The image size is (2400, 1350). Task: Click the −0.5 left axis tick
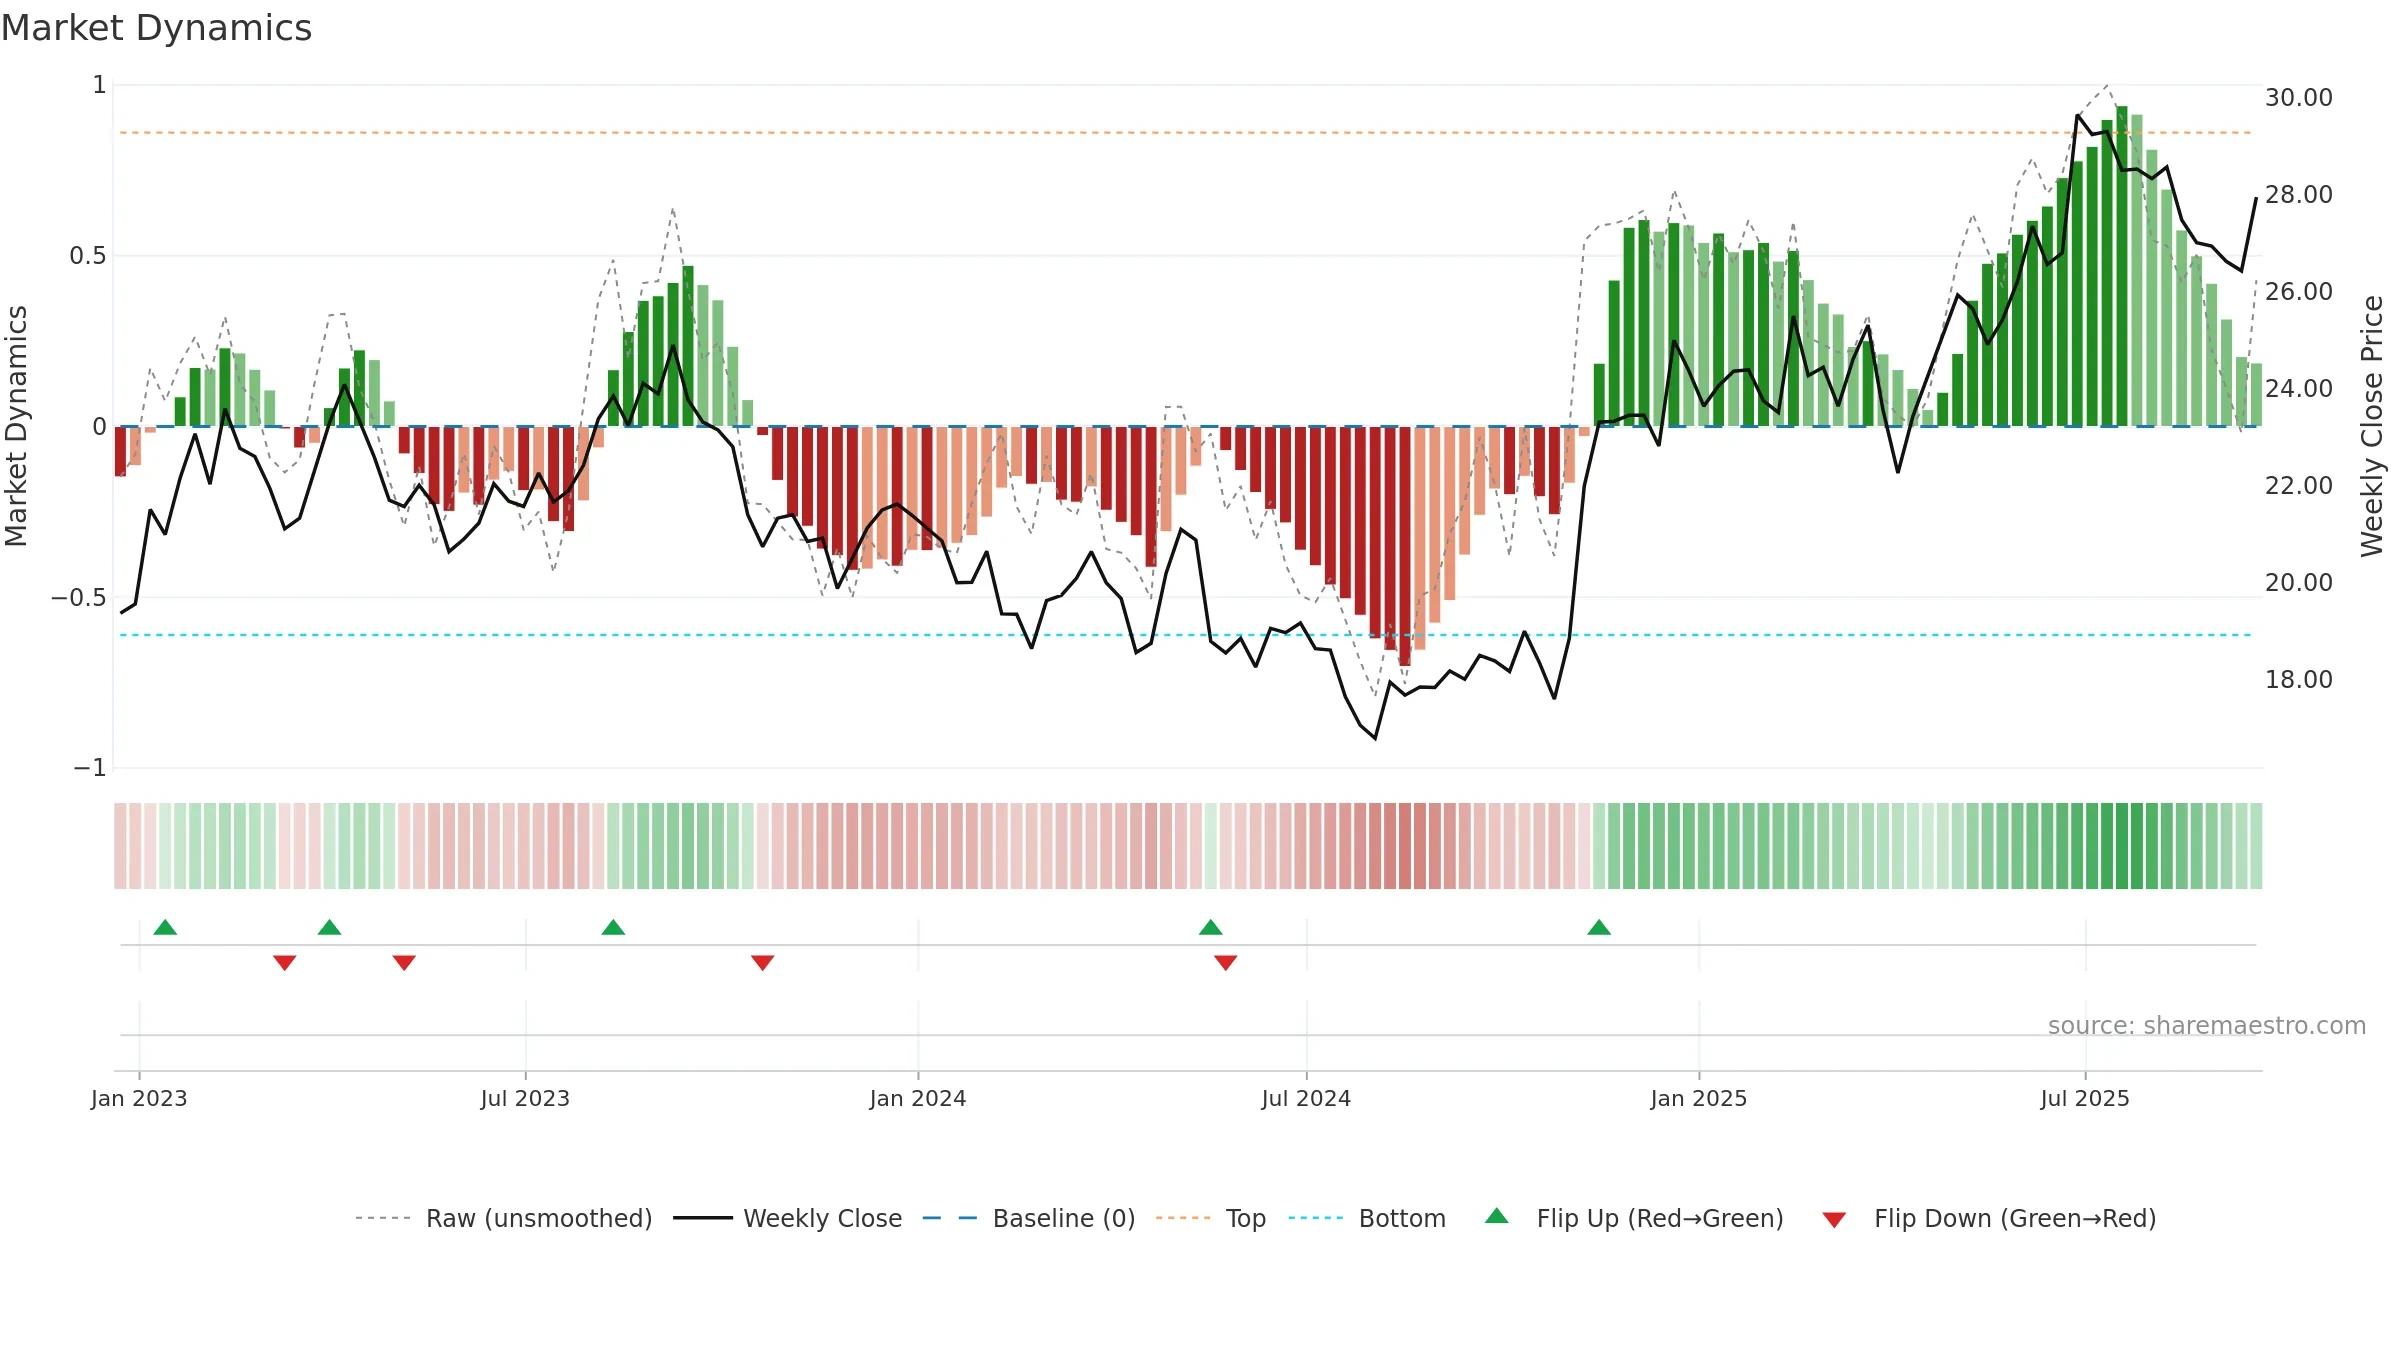click(79, 598)
